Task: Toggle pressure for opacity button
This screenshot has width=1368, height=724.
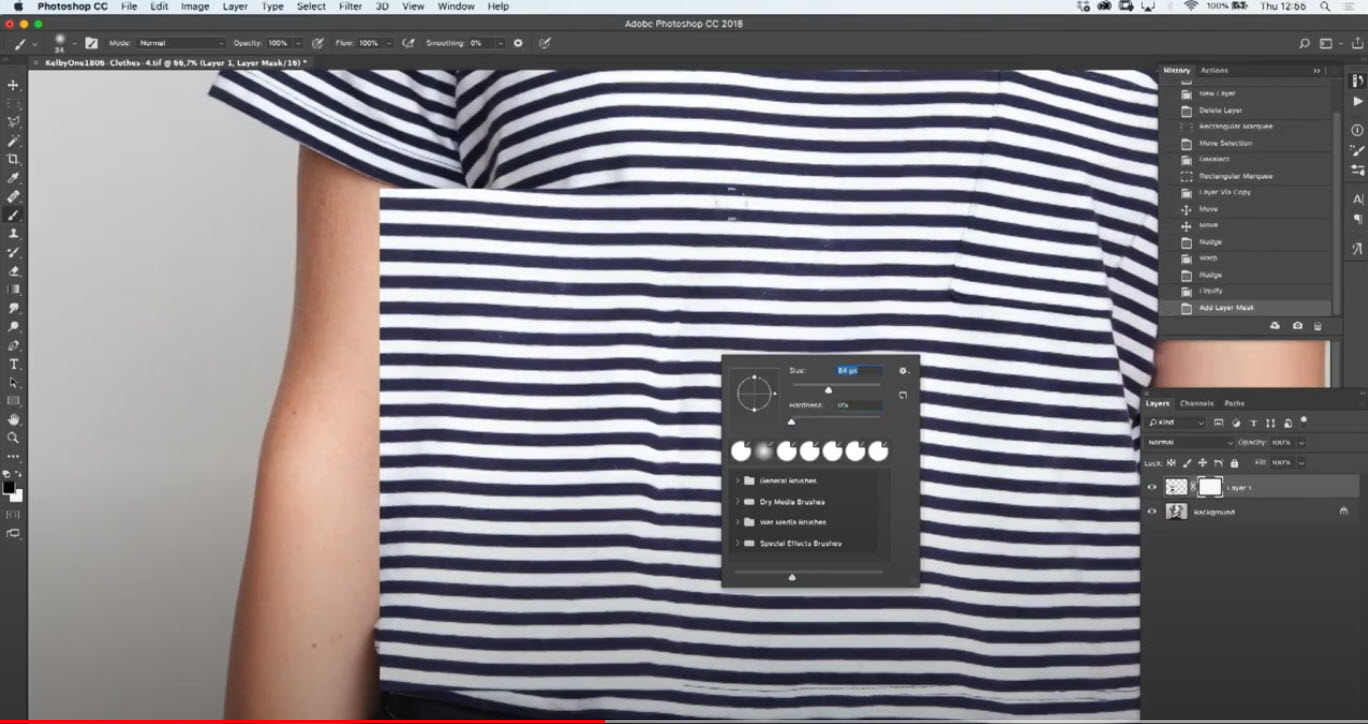Action: pyautogui.click(x=318, y=43)
